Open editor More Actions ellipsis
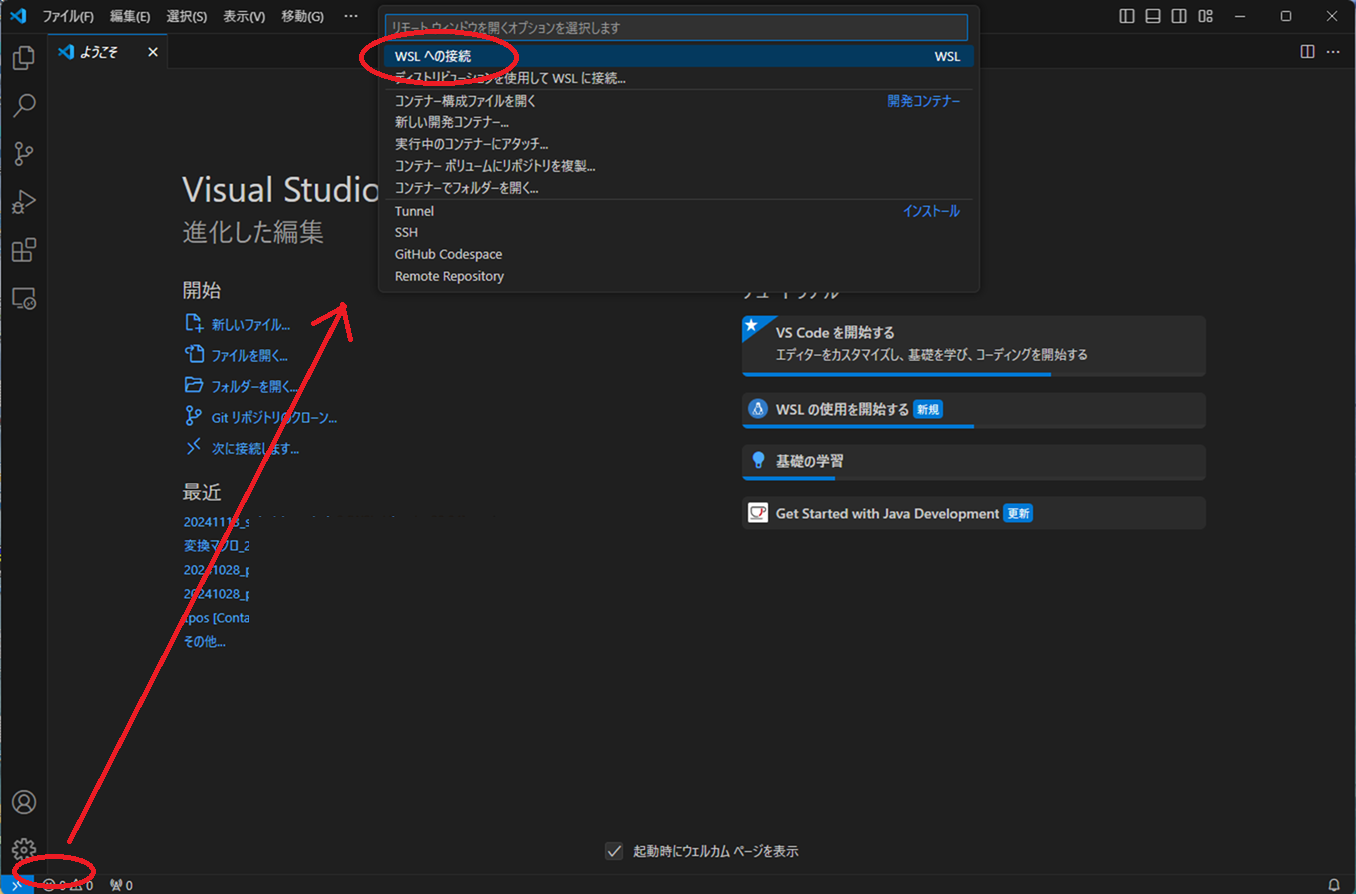The width and height of the screenshot is (1356, 894). tap(1333, 52)
